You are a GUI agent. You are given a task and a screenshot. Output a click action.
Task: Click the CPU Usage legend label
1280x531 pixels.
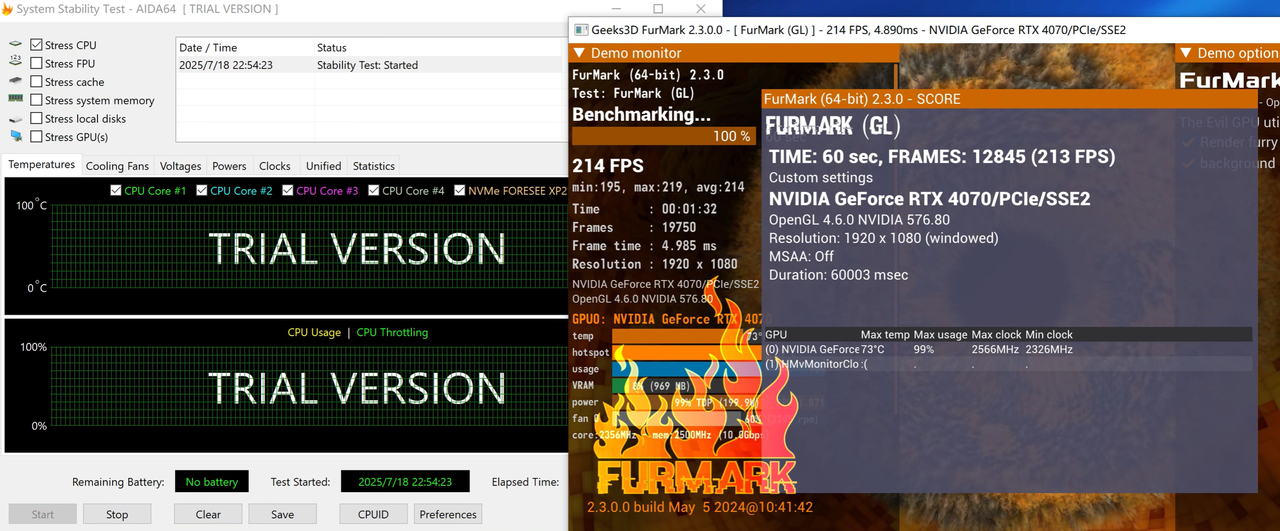point(314,332)
